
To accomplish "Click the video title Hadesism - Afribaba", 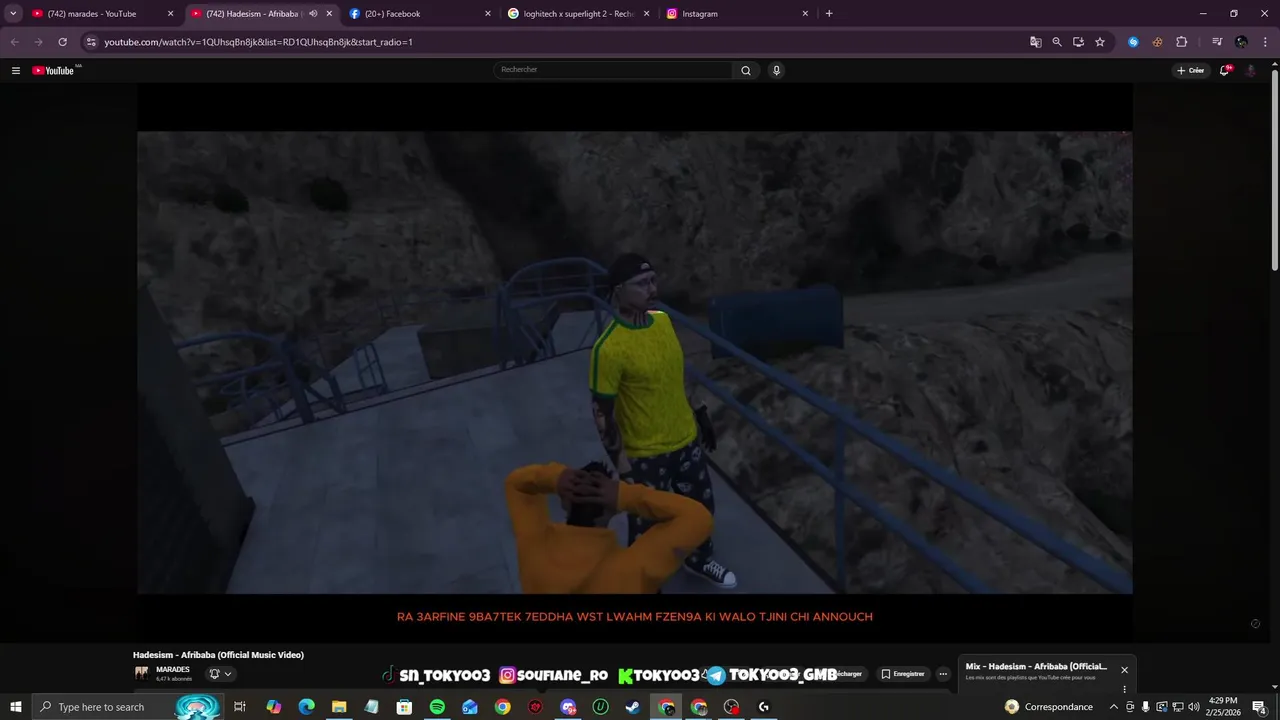I will pyautogui.click(x=218, y=655).
